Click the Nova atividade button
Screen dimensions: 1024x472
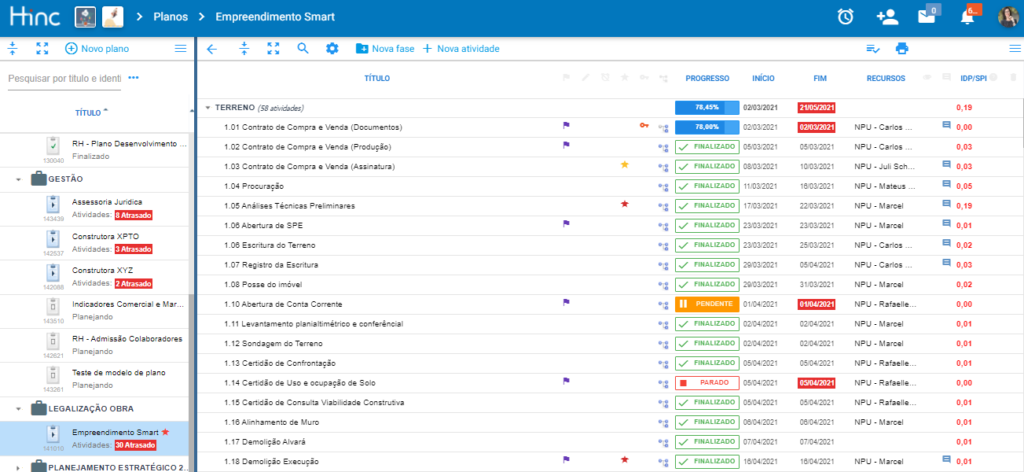[460, 48]
